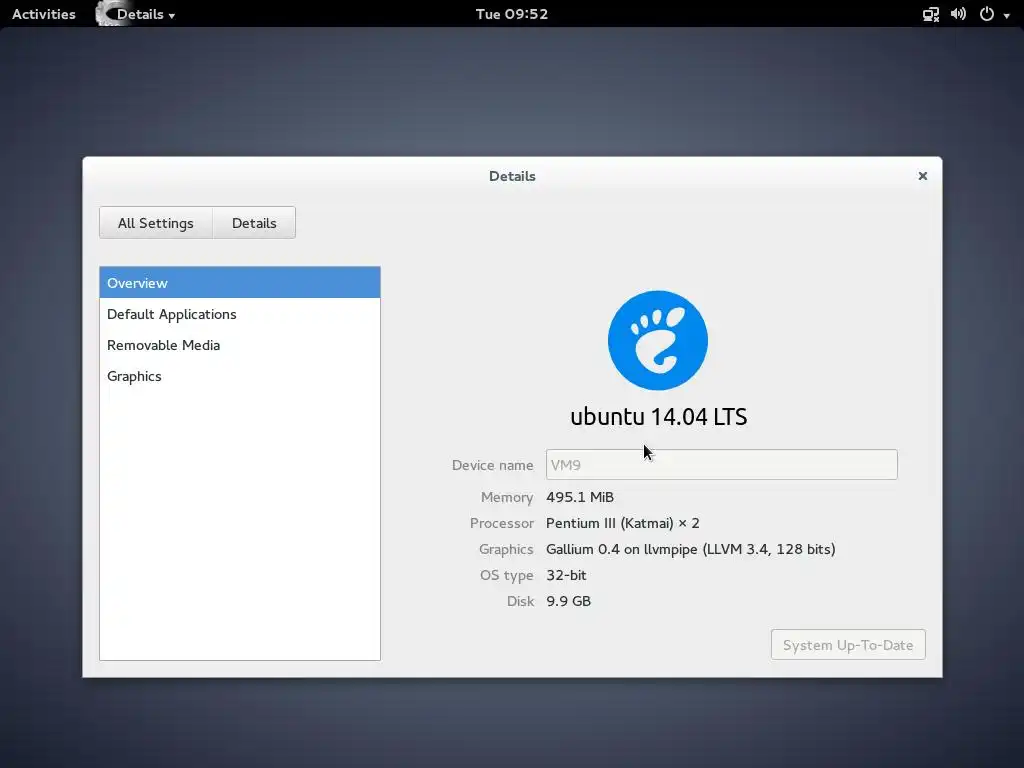This screenshot has height=768, width=1024.
Task: Open the power menu icon
Action: (987, 14)
